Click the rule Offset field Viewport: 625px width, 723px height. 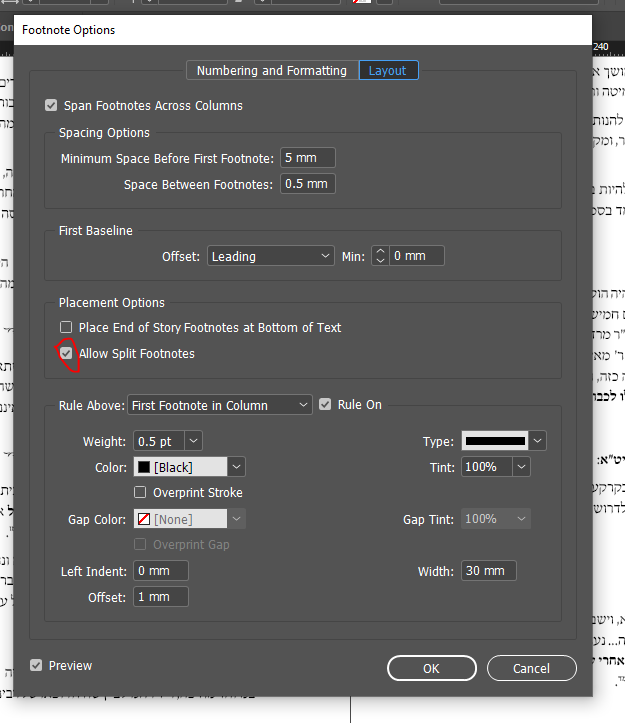click(x=161, y=597)
